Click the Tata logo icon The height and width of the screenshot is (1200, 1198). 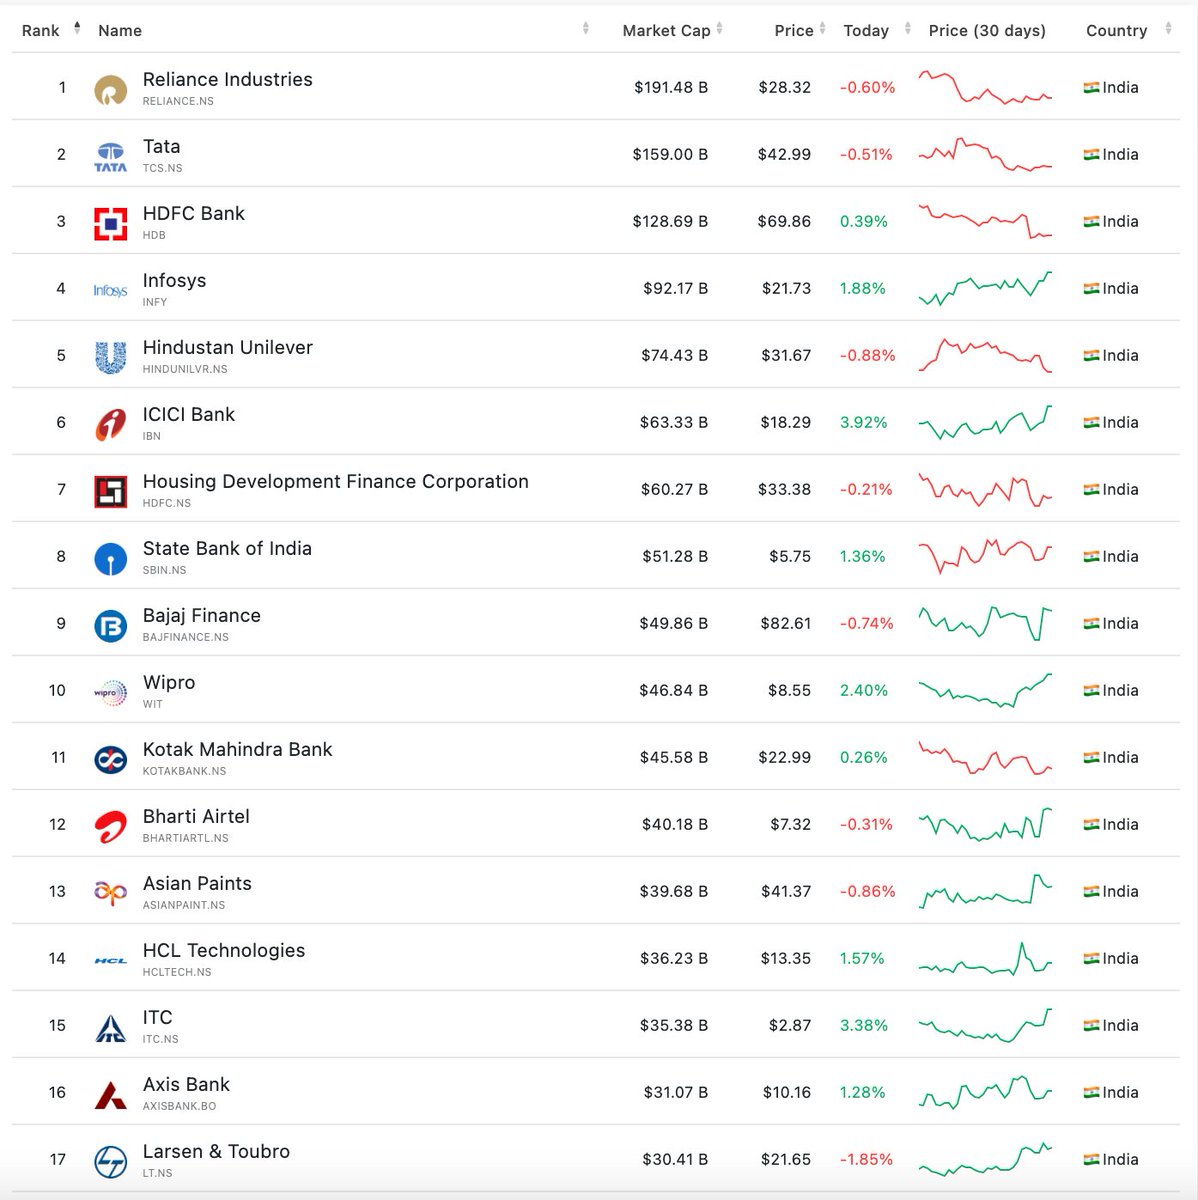pyautogui.click(x=110, y=157)
